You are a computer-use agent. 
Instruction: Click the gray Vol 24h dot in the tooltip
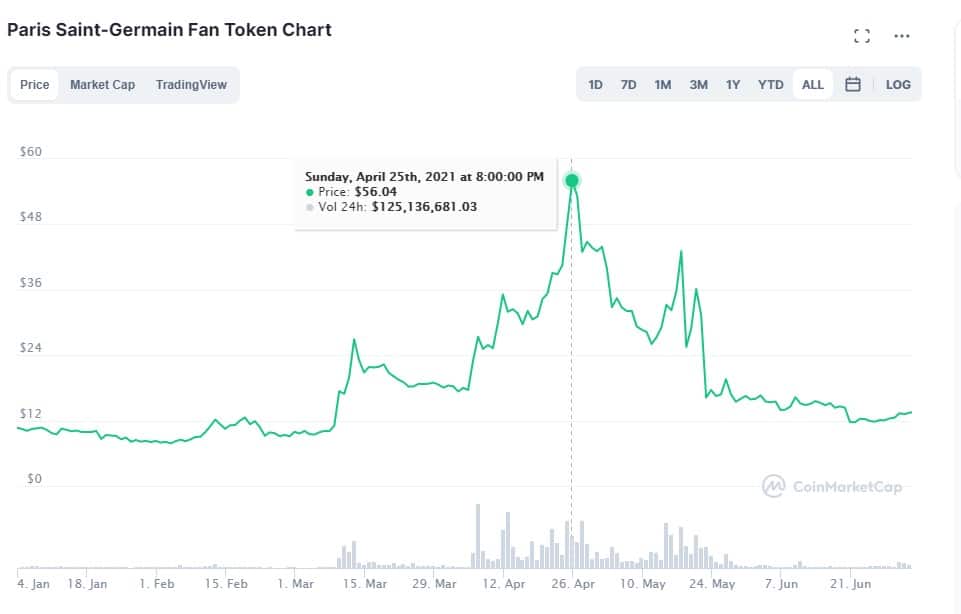click(x=311, y=208)
